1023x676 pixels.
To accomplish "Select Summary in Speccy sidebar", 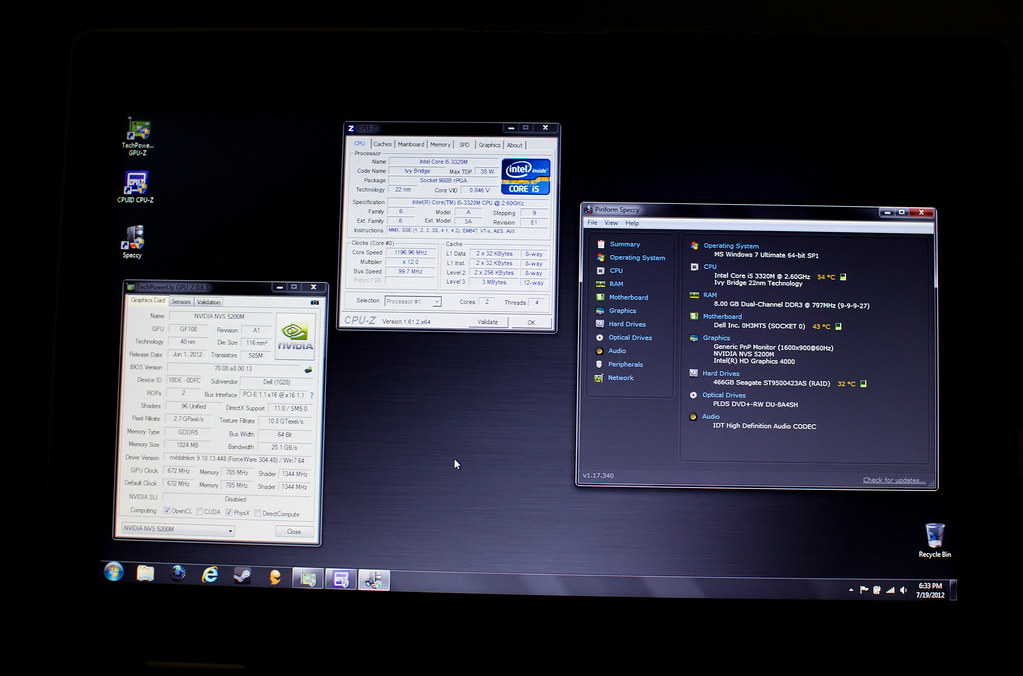I will pos(624,244).
